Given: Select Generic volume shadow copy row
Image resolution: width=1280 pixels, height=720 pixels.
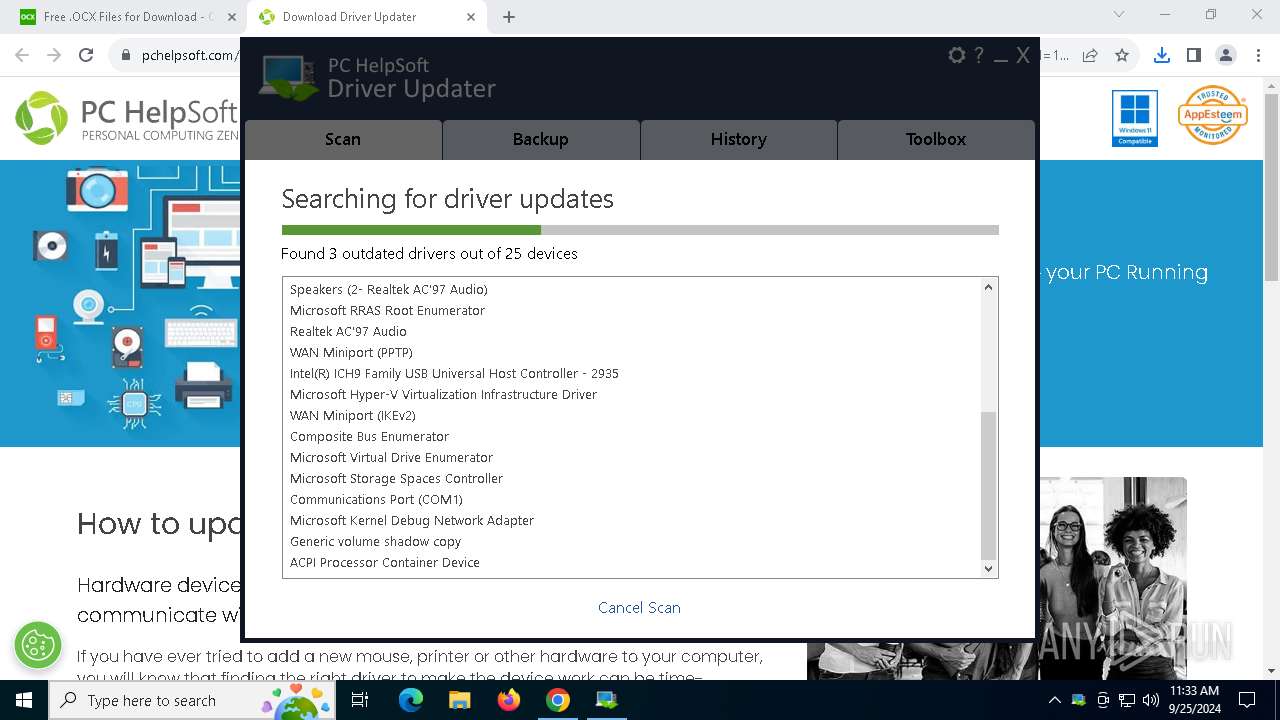Looking at the screenshot, I should point(631,541).
